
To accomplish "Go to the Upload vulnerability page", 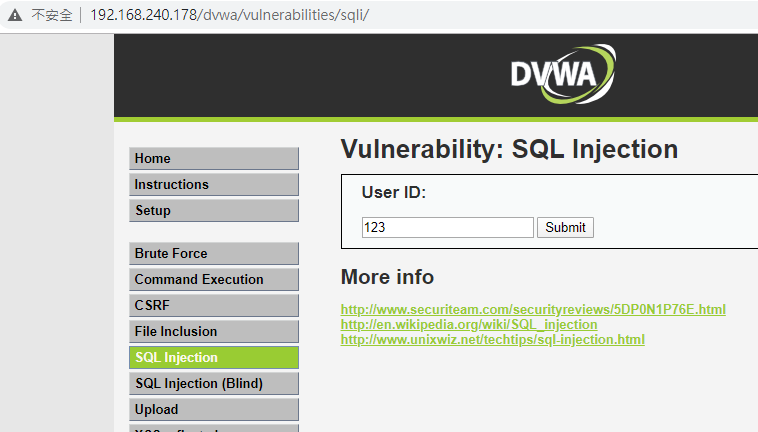I will coord(213,410).
